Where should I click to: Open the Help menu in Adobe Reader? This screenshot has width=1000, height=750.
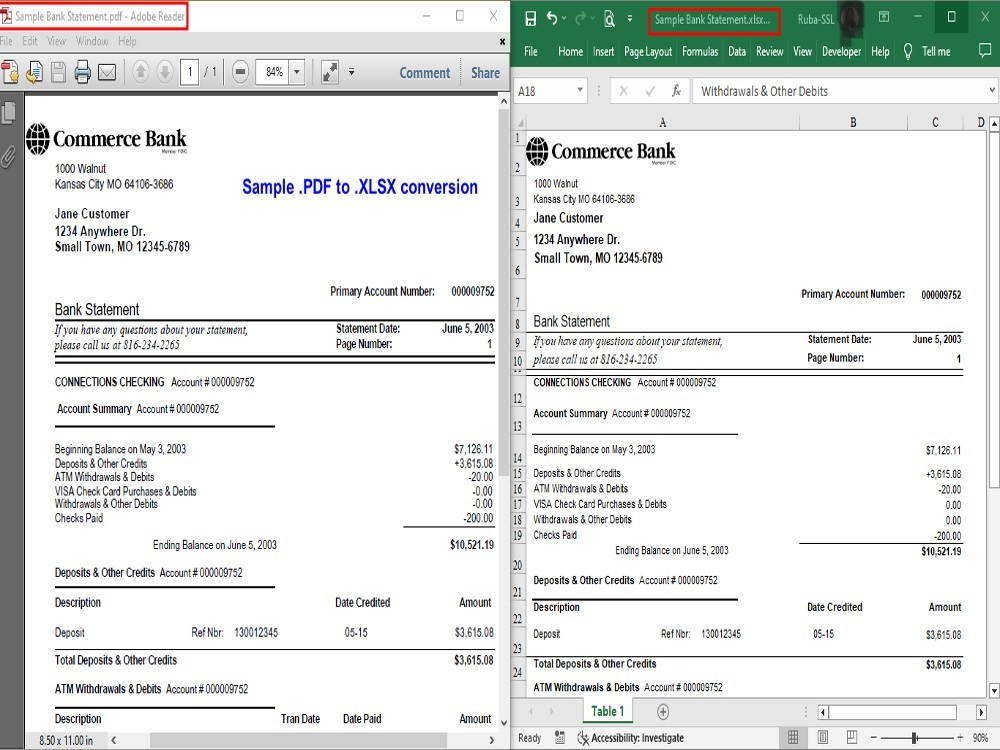[127, 41]
